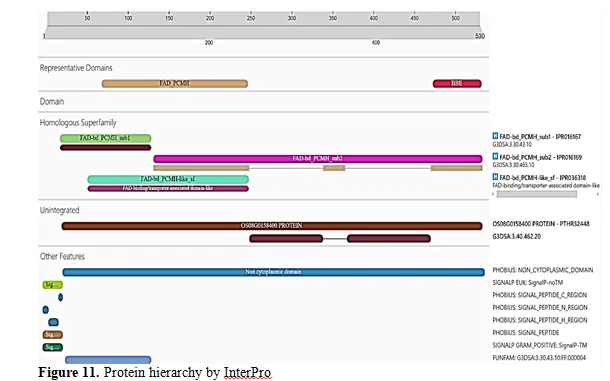Click the G3DSA:3.30.465.10 accession text

click(513, 165)
